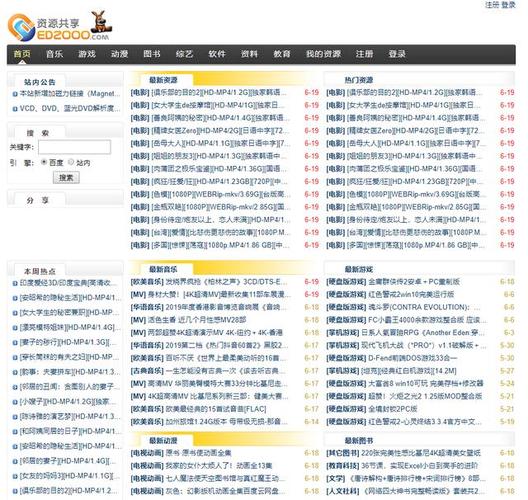Click the small 登录 link above the navigation bar
Screen dimensions: 528x500
coord(508,5)
